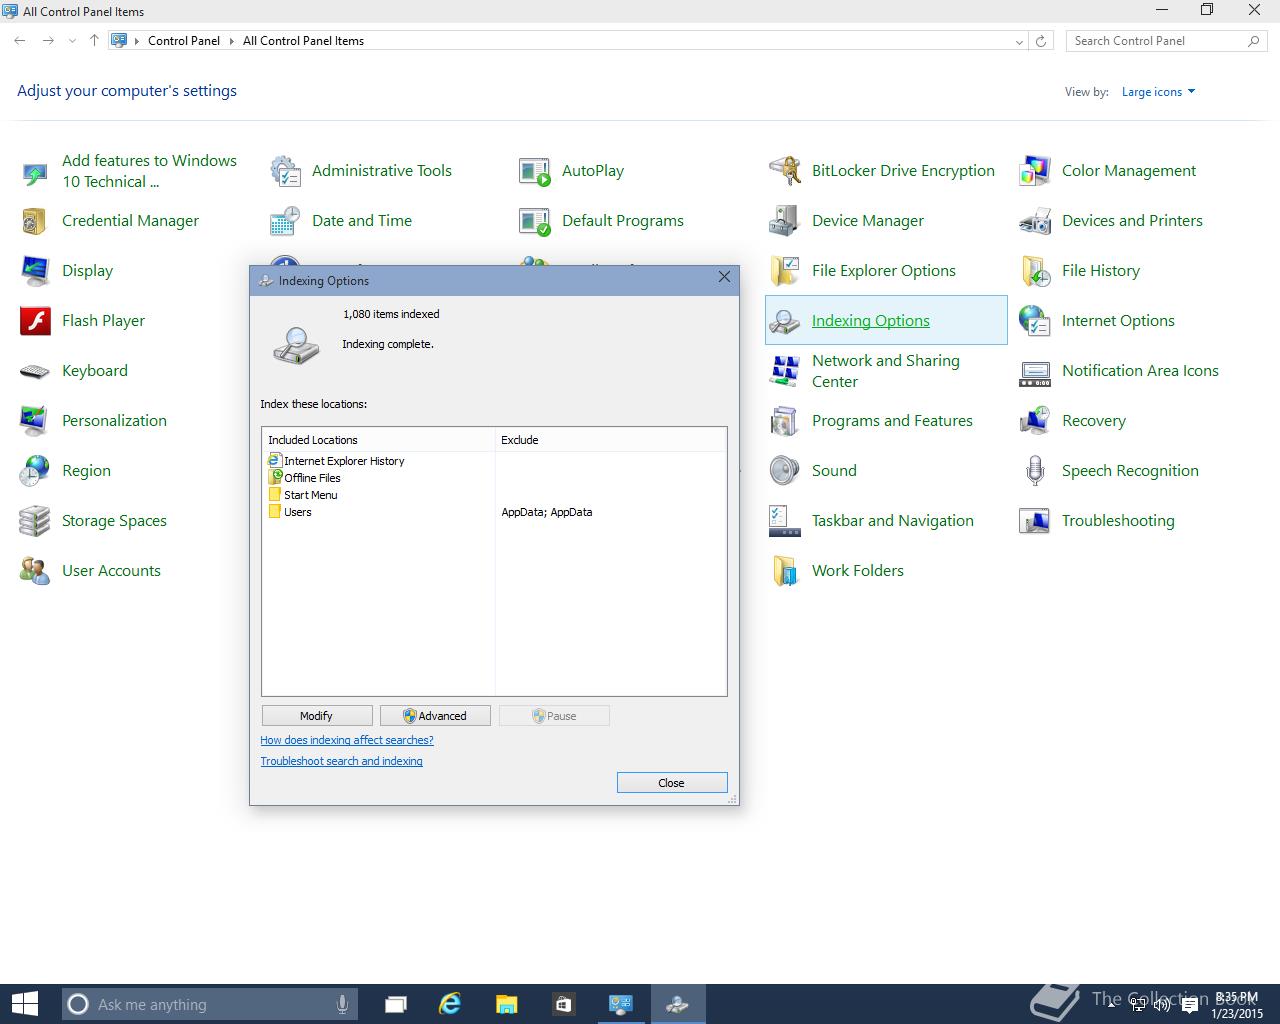Click Control Panel in address breadcrumb
Viewport: 1280px width, 1024px height.
coord(184,41)
